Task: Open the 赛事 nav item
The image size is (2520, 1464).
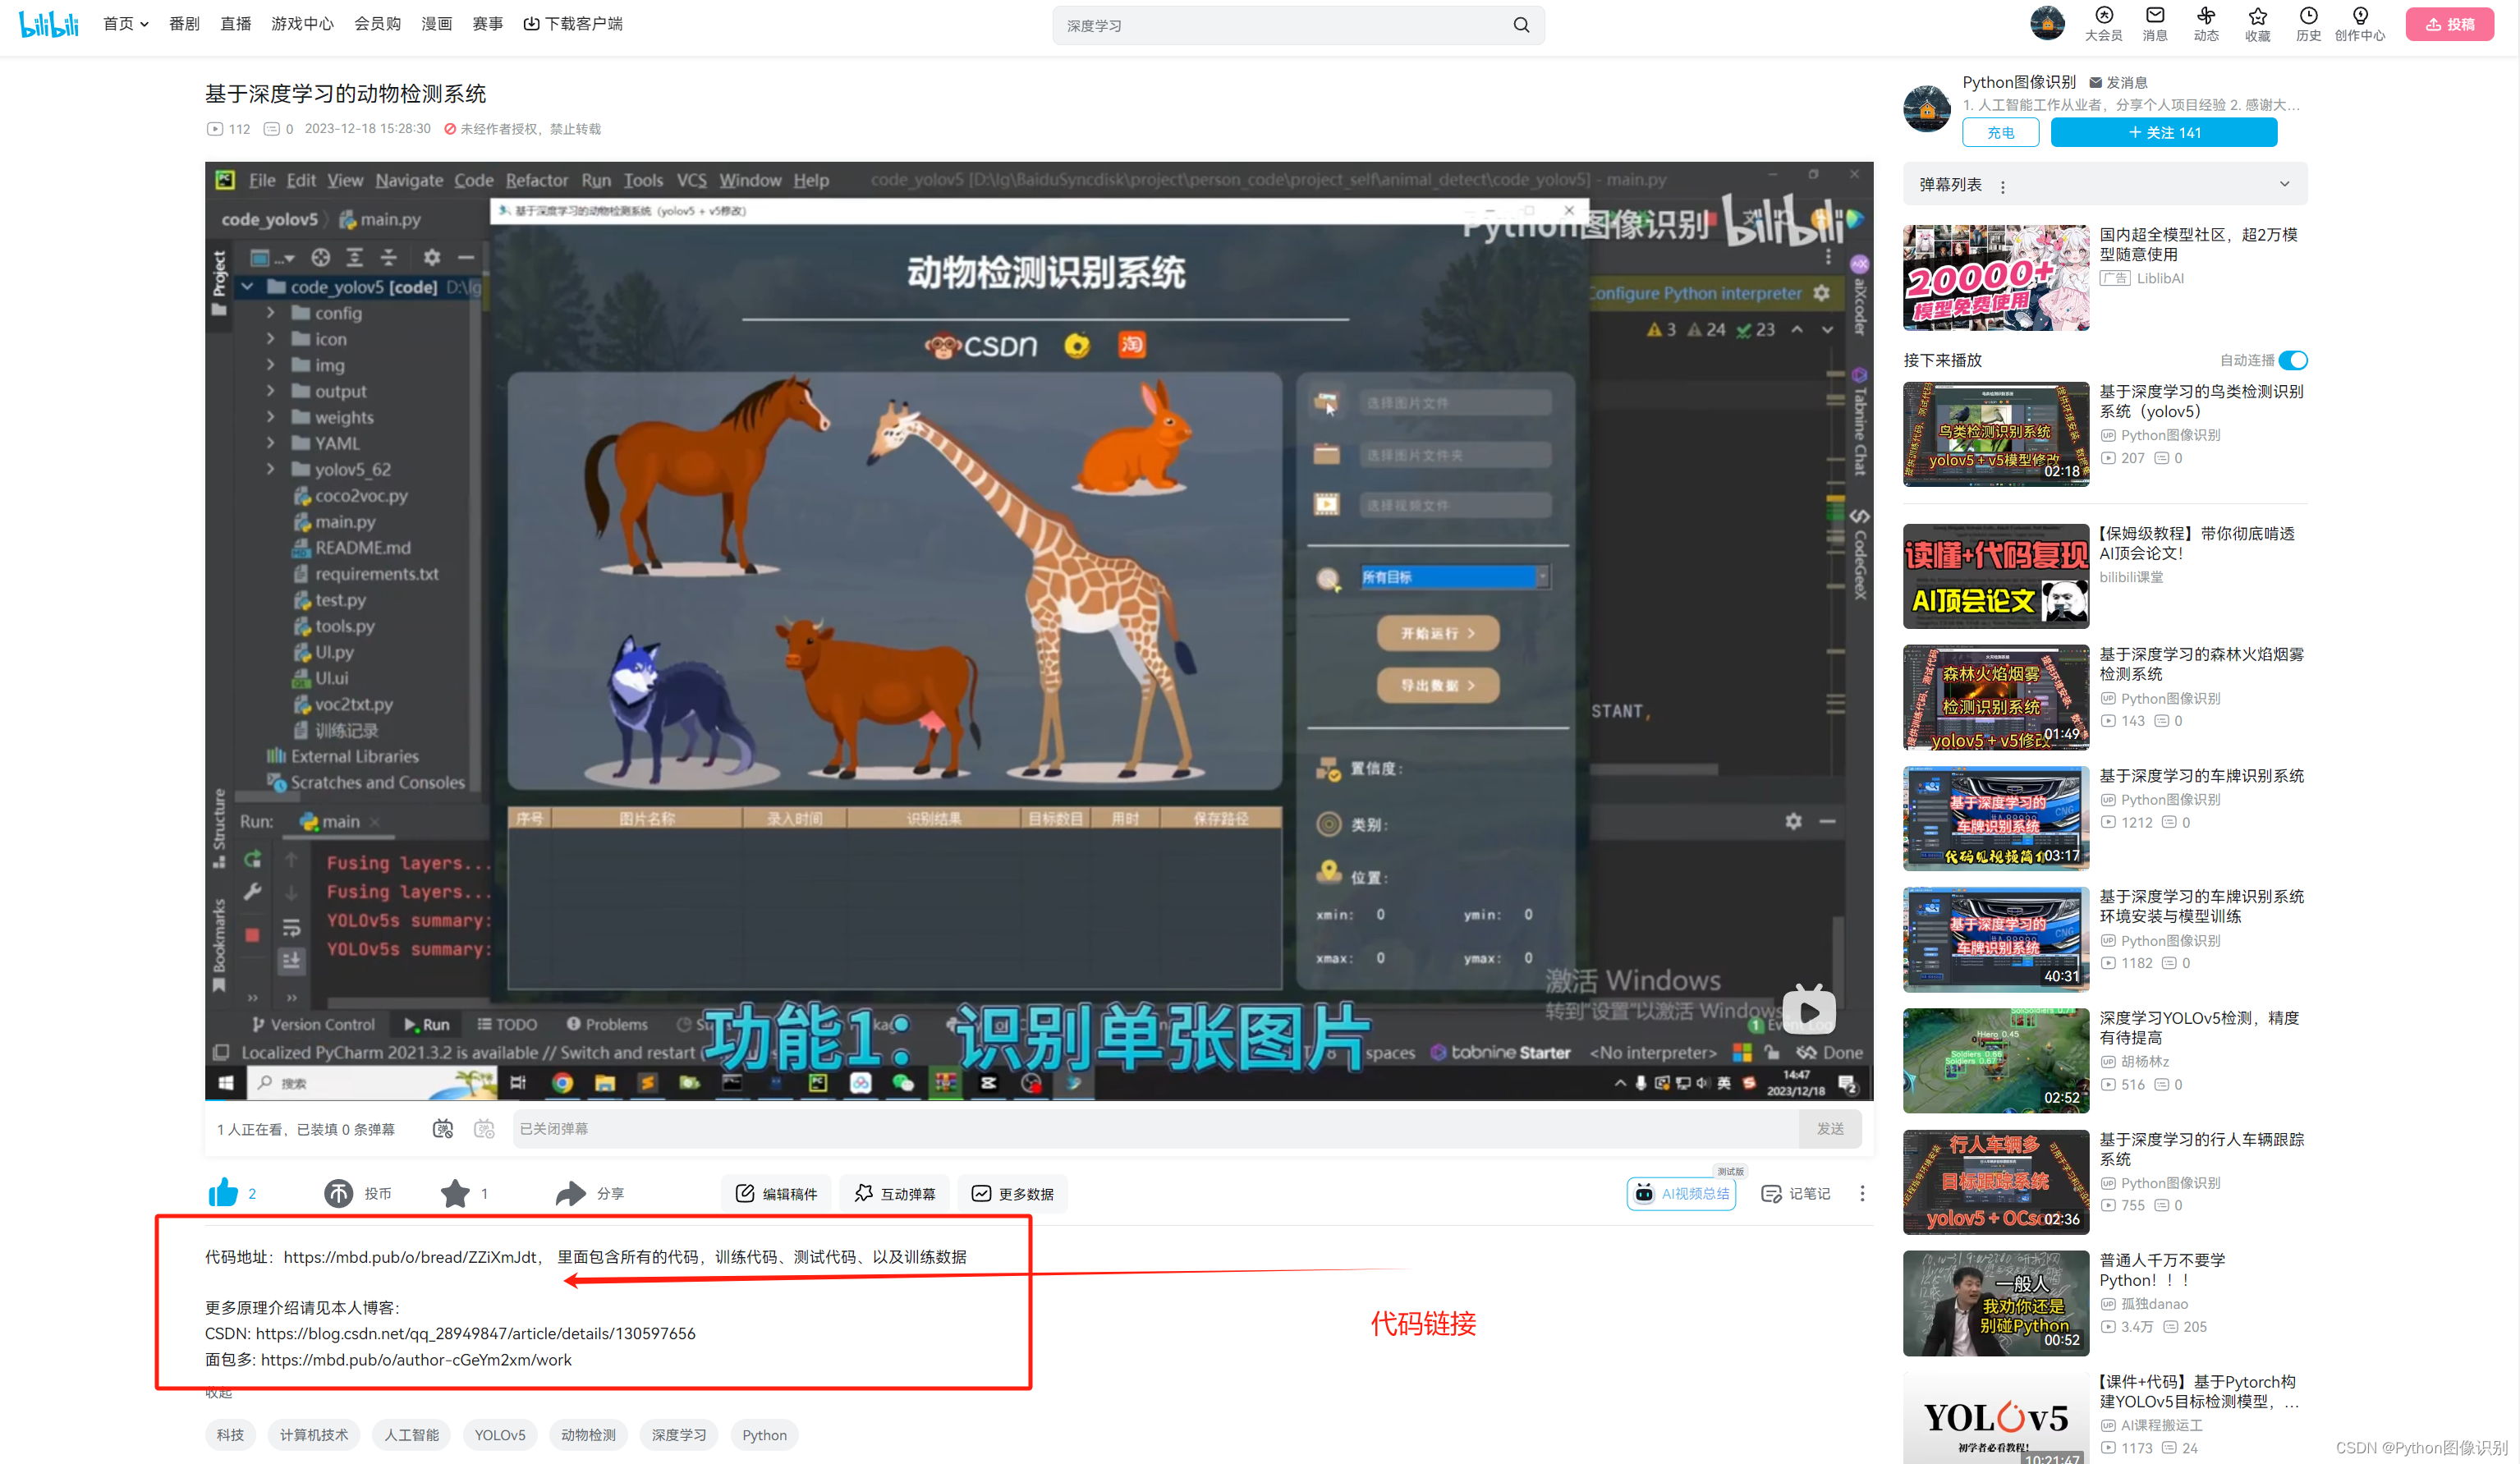Action: point(488,24)
